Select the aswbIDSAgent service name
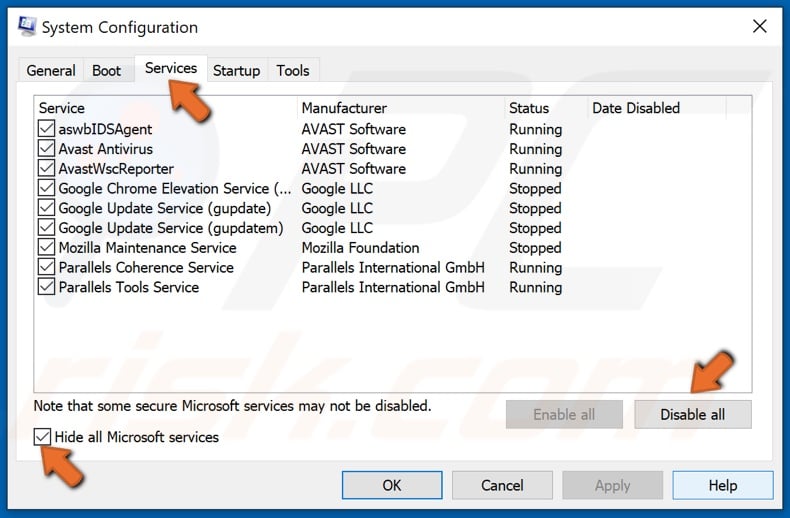This screenshot has width=790, height=518. pyautogui.click(x=105, y=129)
